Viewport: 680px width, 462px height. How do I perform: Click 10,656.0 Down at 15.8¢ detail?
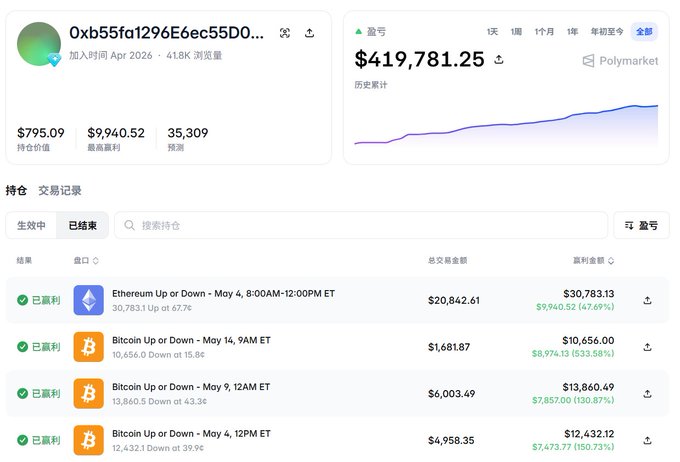158,355
